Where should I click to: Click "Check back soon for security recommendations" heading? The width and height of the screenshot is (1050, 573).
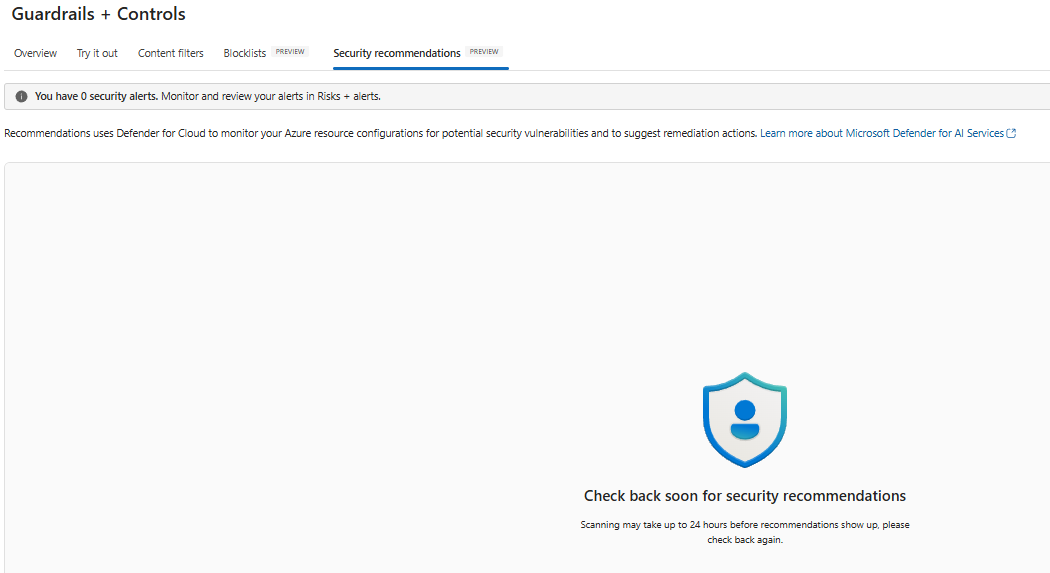[745, 496]
